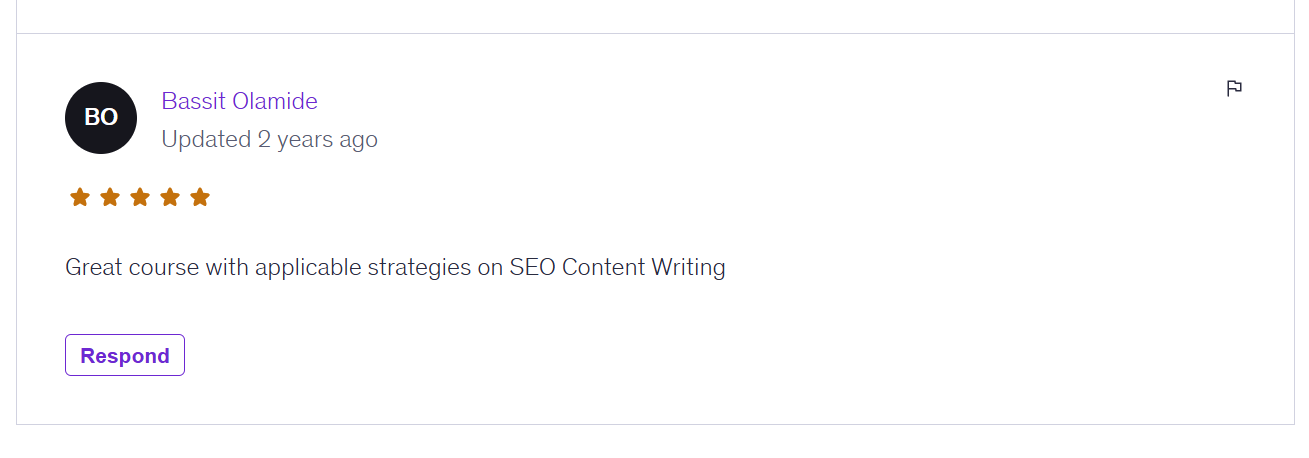Click the second star in the rating
1309x458 pixels.
click(x=110, y=197)
